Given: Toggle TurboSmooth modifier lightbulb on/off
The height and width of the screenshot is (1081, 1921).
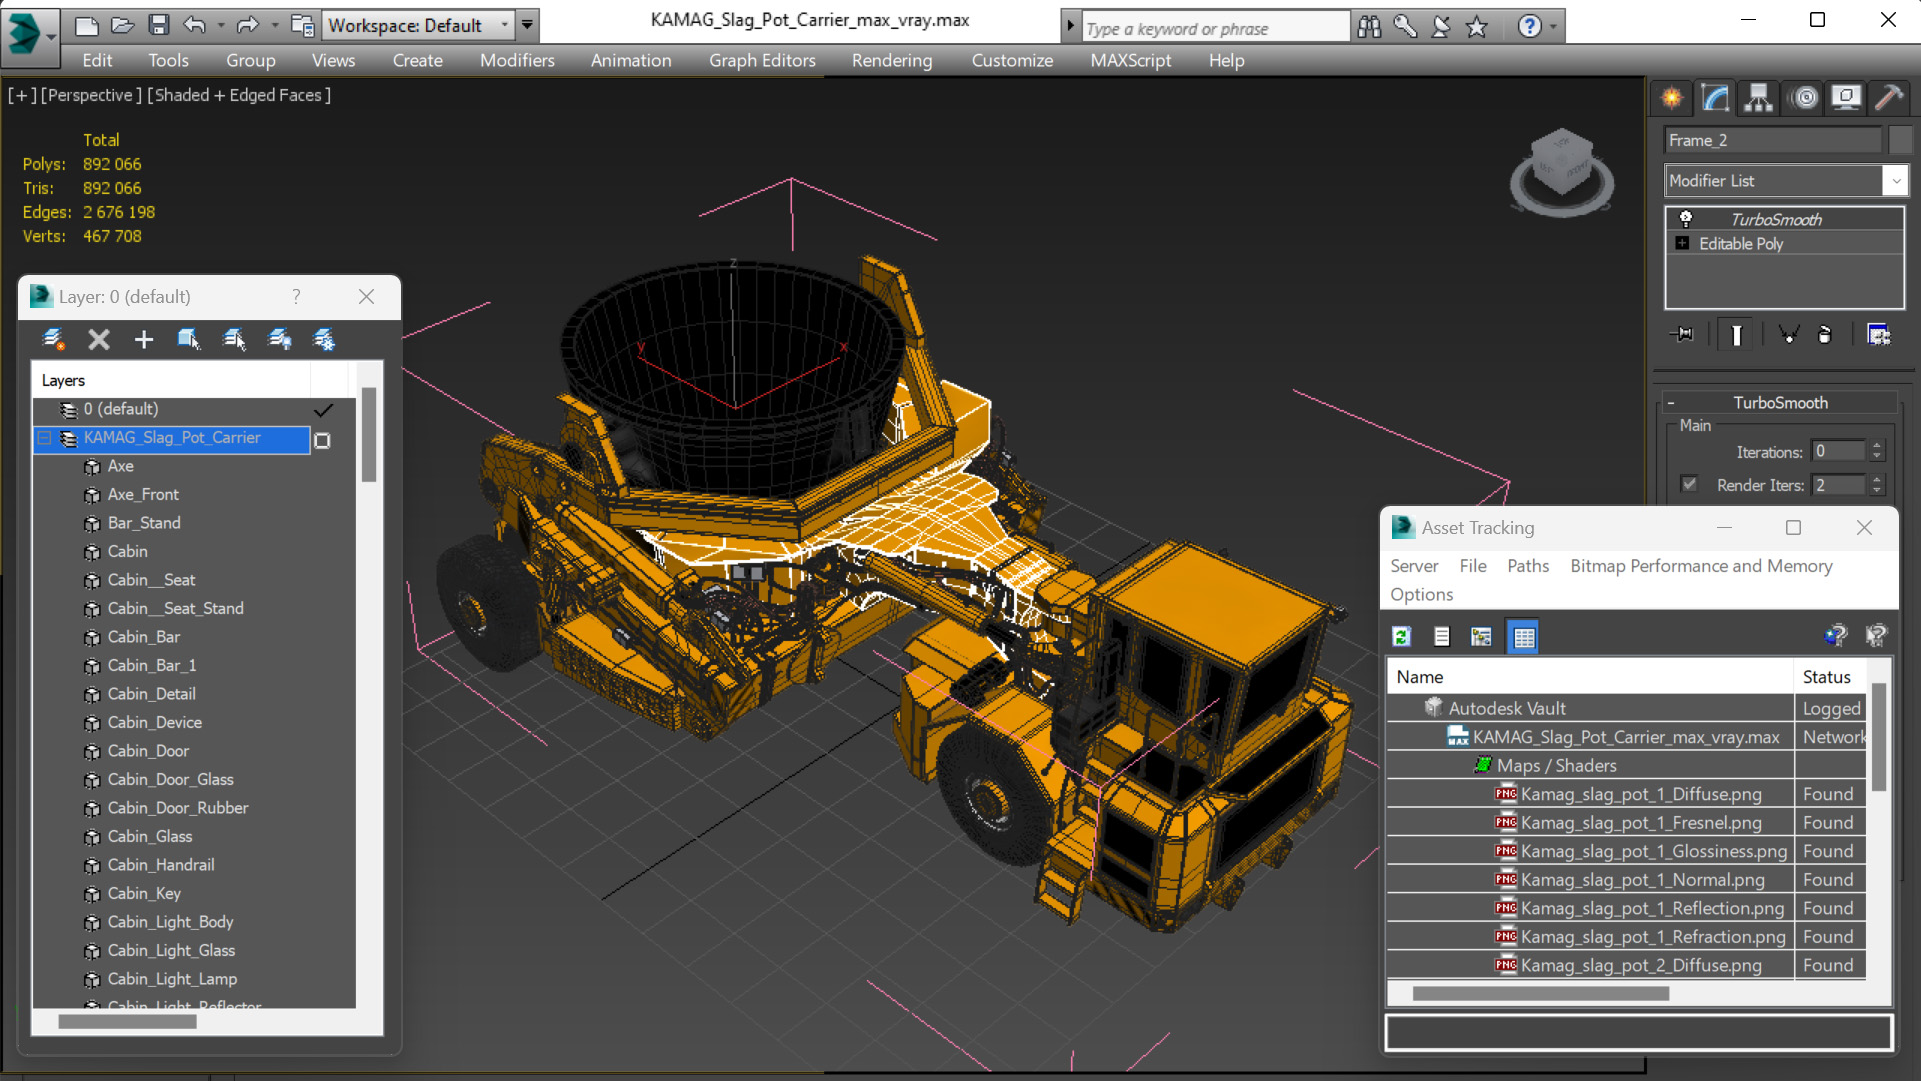Looking at the screenshot, I should 1686,219.
